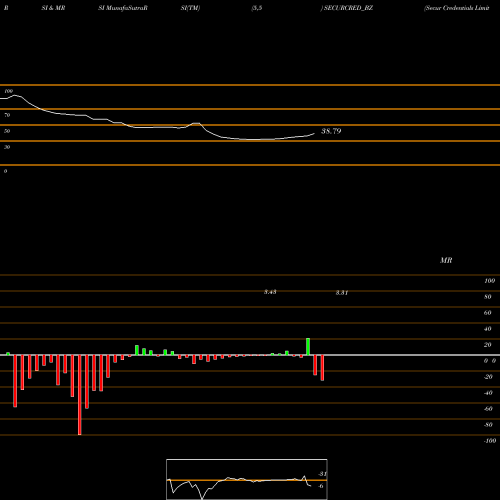
Task: Click the 50 level label on RSI axis
Action: tap(7, 131)
